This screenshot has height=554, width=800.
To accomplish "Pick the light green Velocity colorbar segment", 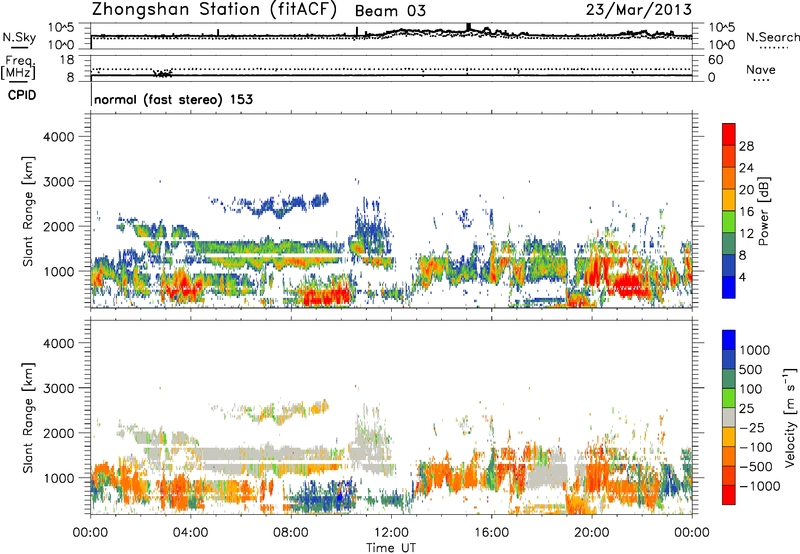I will click(729, 399).
